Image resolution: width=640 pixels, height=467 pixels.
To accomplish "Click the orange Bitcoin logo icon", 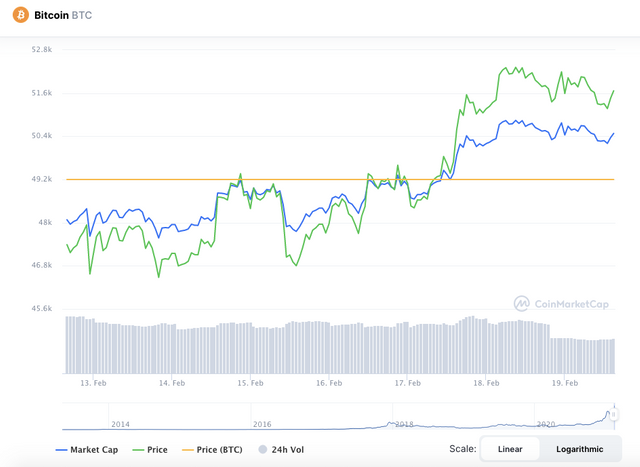I will [20, 15].
